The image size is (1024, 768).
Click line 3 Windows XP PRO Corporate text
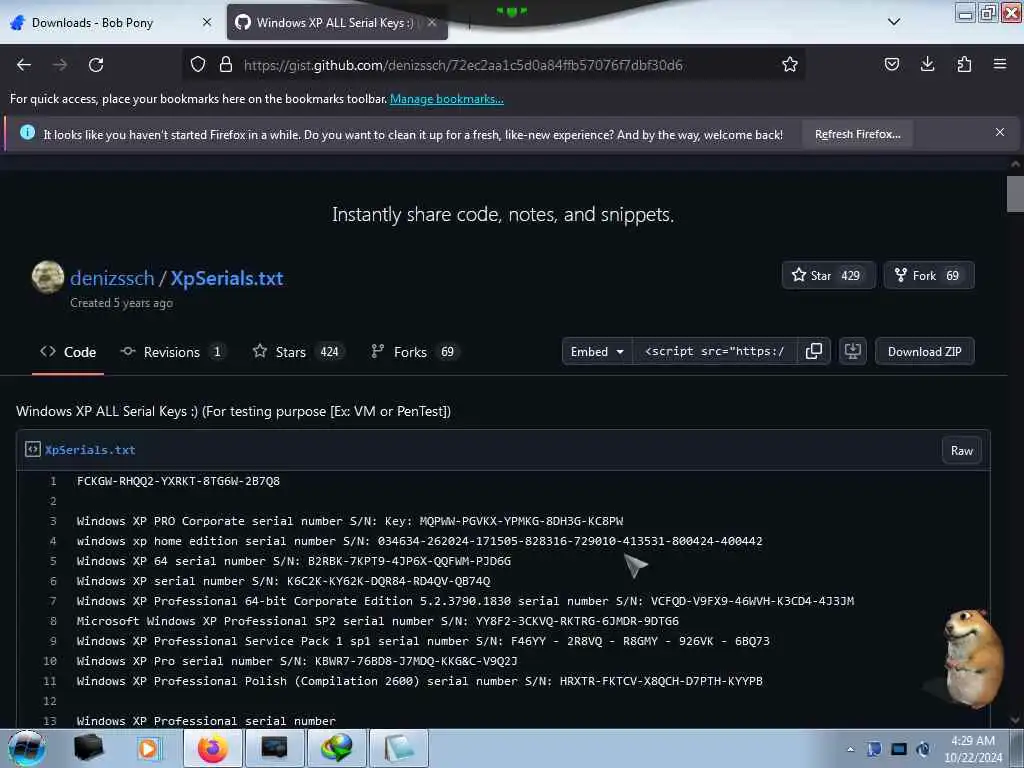point(349,521)
